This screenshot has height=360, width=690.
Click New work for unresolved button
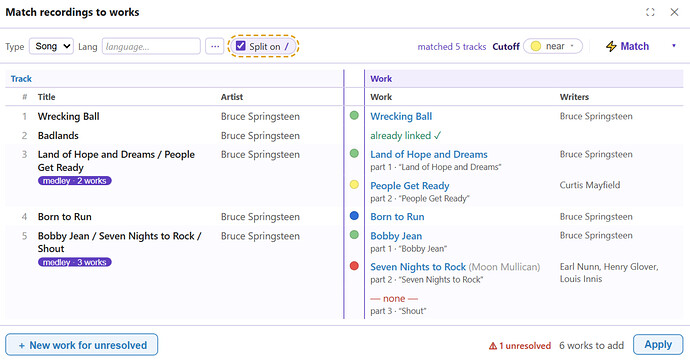coord(81,345)
